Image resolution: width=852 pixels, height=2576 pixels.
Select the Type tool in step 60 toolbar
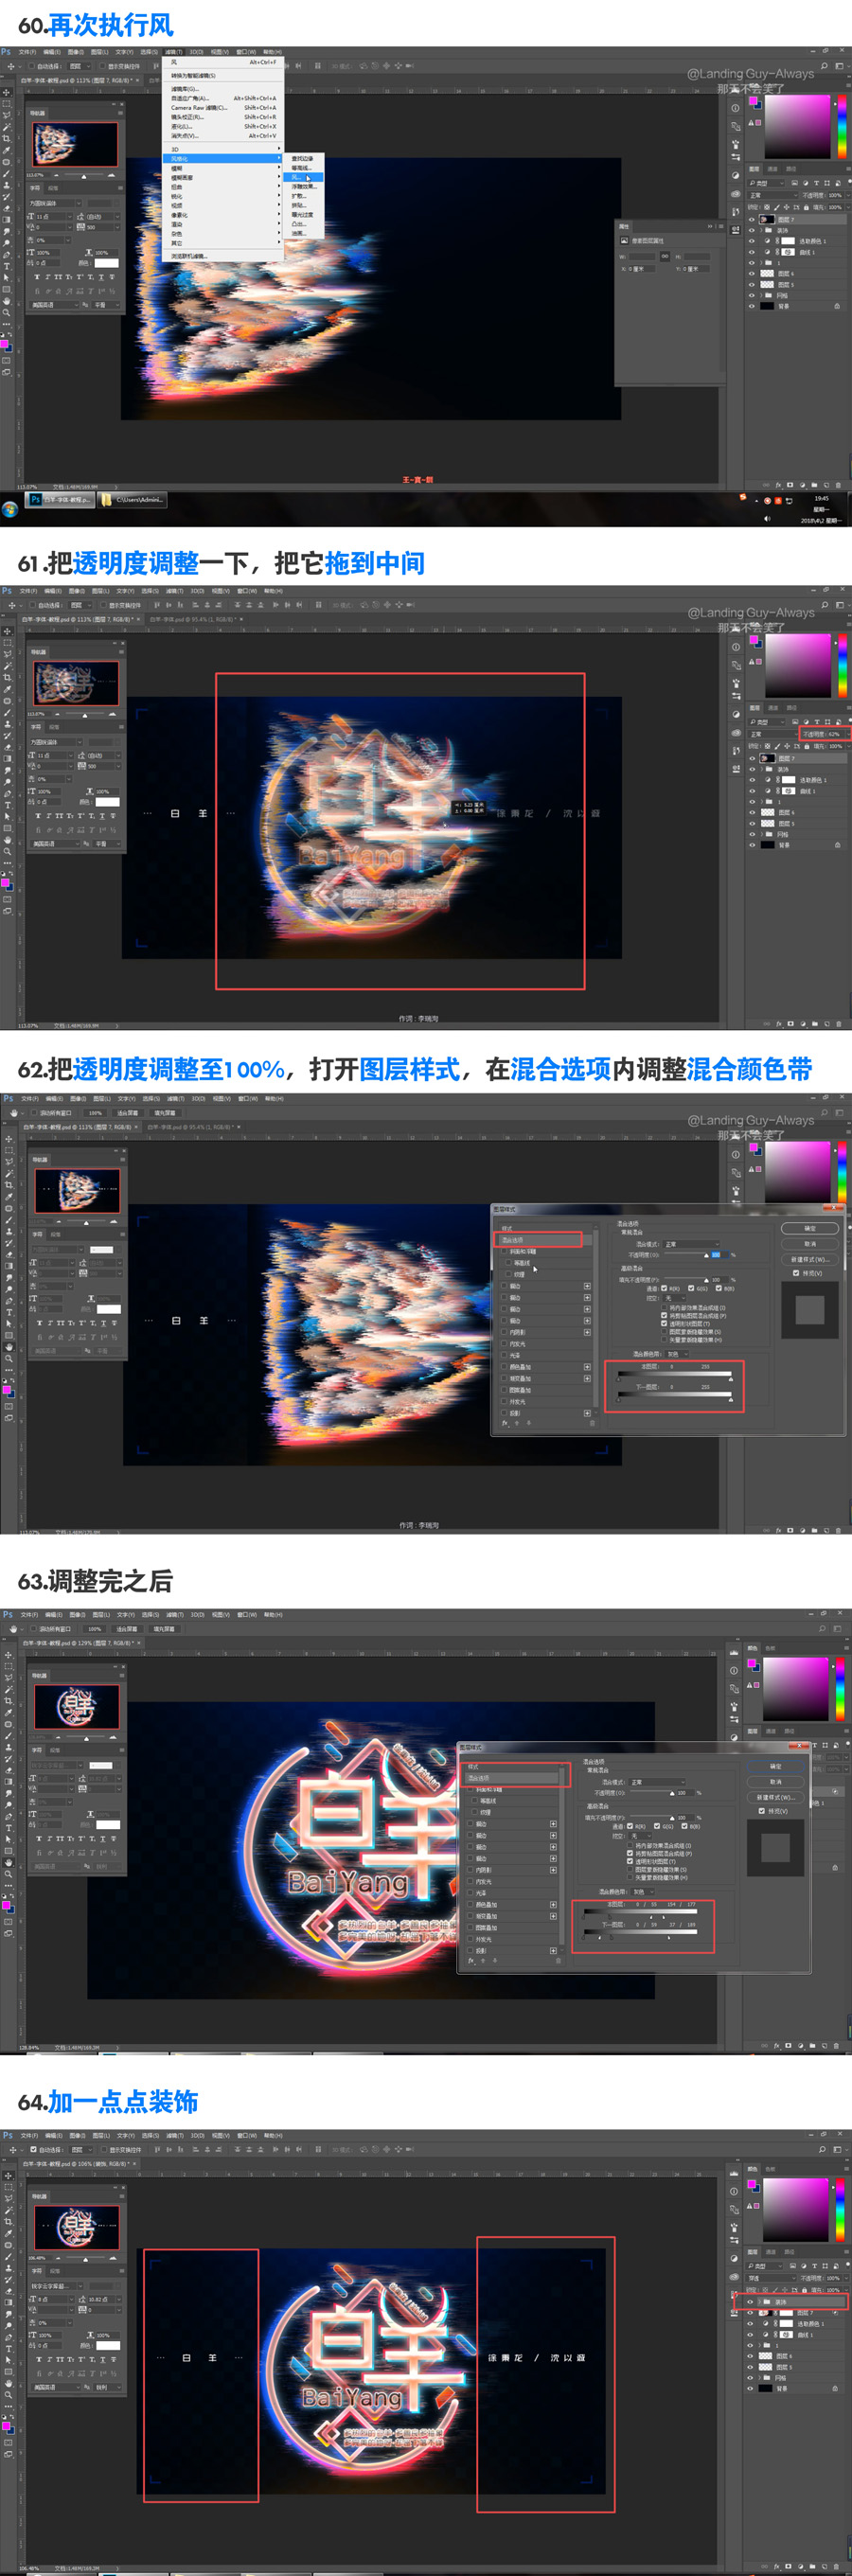[x=6, y=266]
